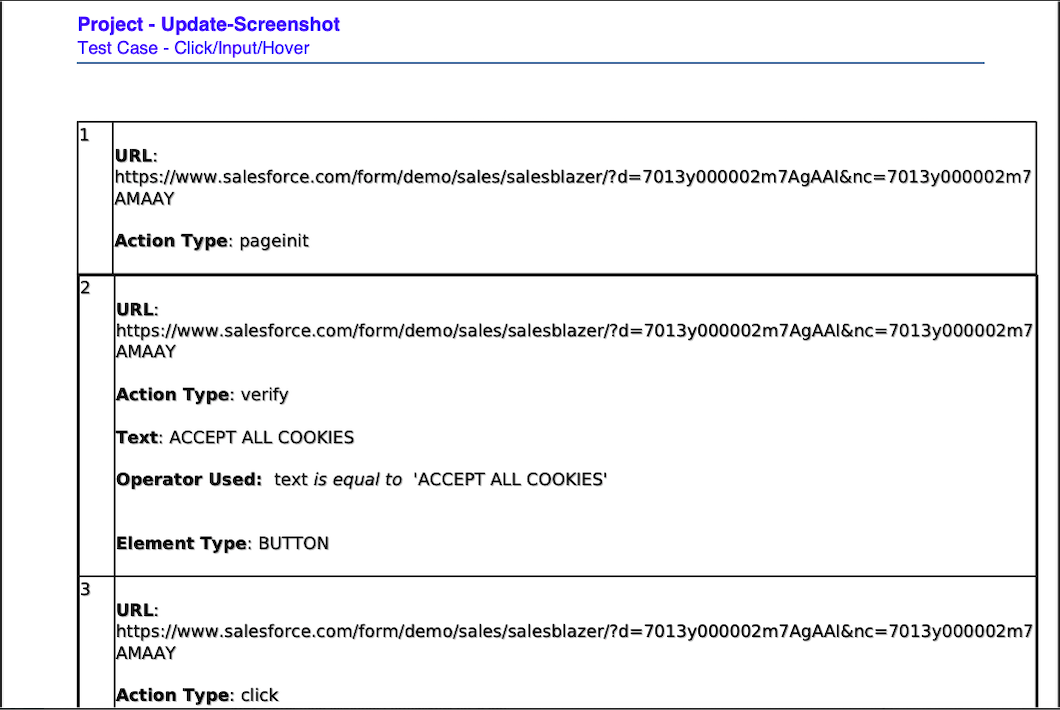The image size is (1060, 710).
Task: Click the Text: ACCEPT ALL COOKIES line
Action: coord(235,437)
